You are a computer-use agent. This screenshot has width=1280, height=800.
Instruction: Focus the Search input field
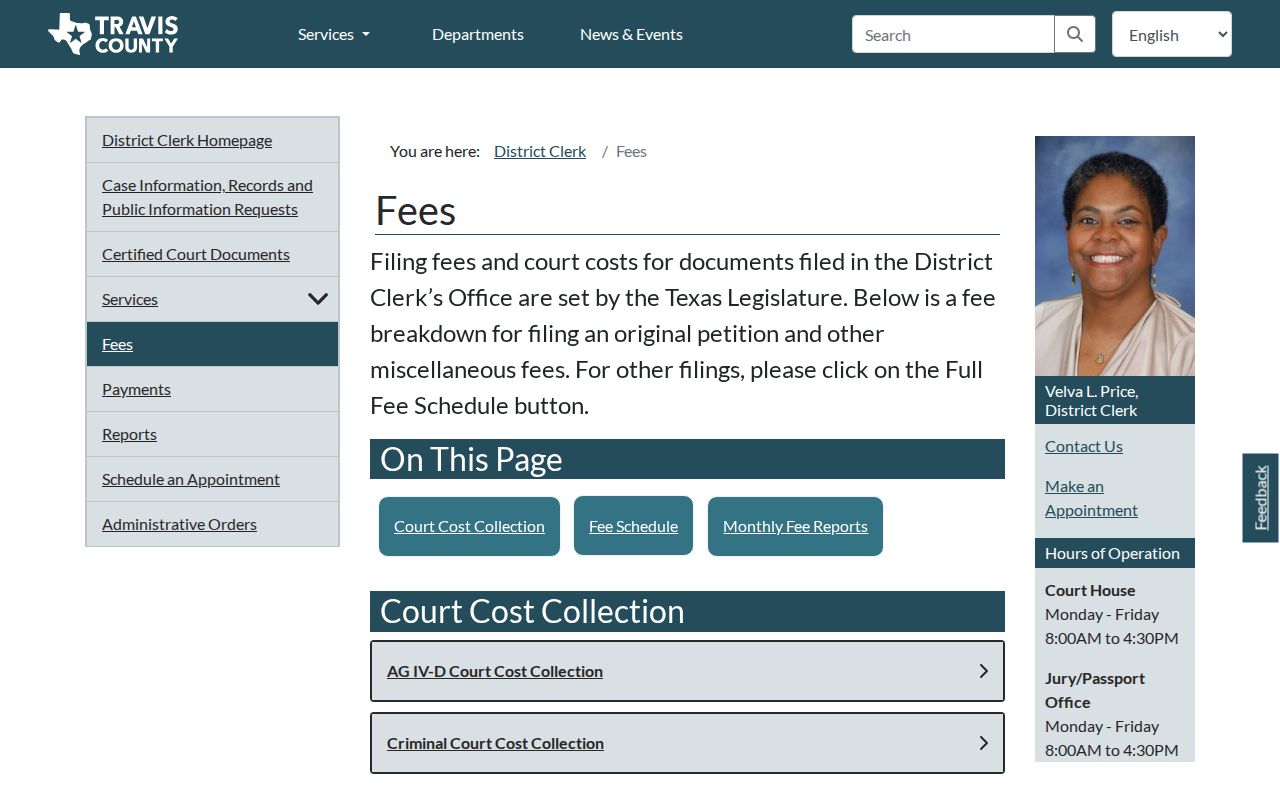coord(953,34)
